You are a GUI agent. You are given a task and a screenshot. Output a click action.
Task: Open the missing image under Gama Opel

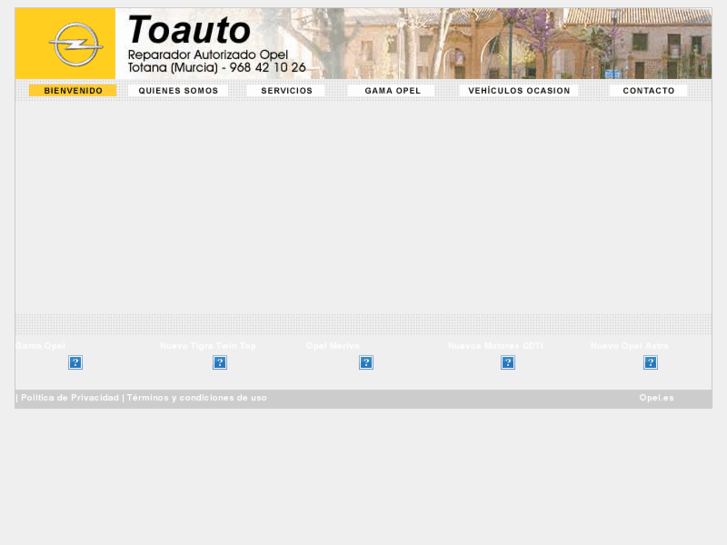[76, 362]
